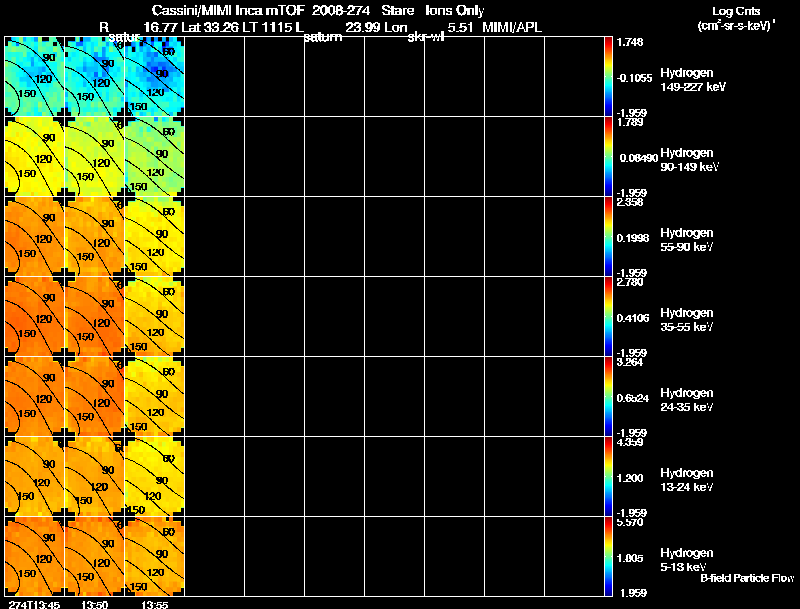The image size is (800, 609).
Task: Click the MIMI/APL text in header
Action: tap(512, 28)
